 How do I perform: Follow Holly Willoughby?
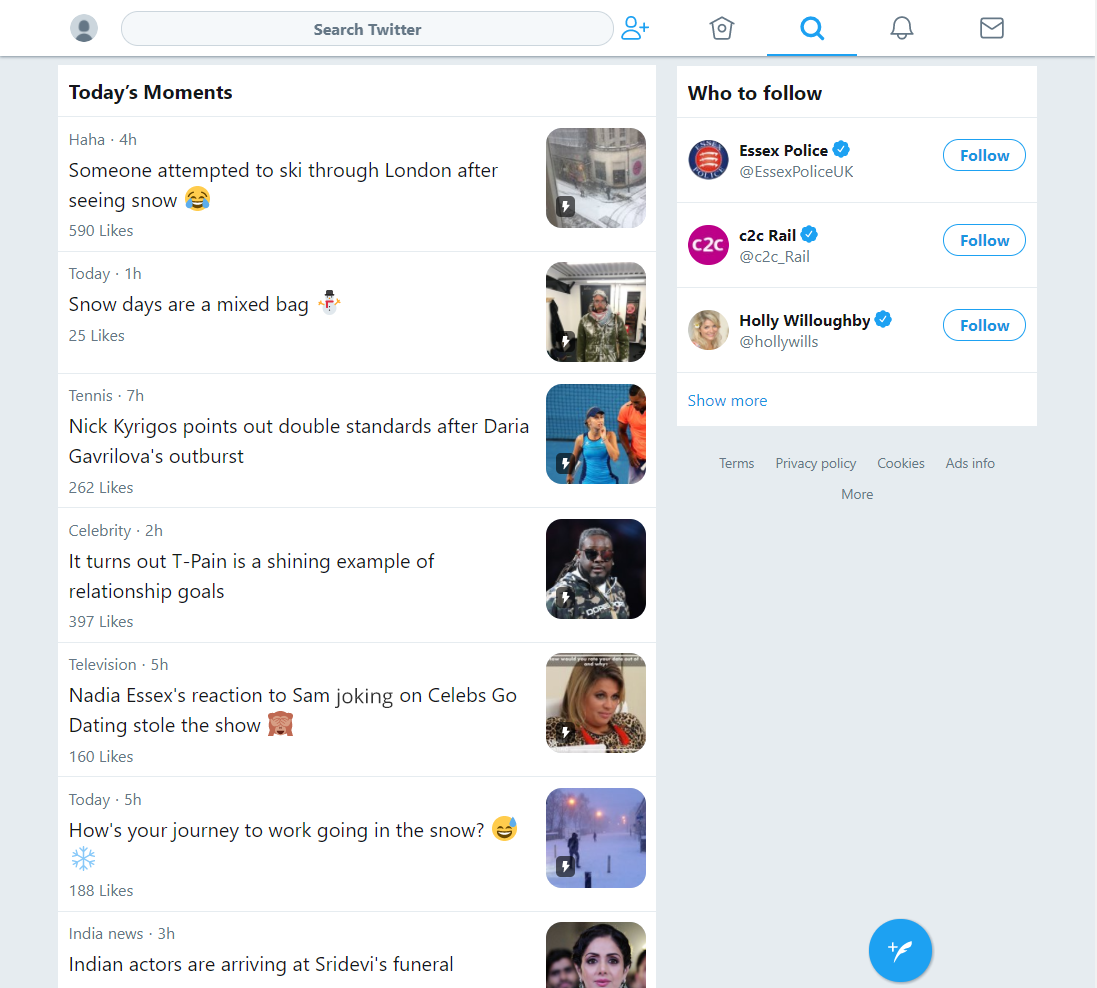point(983,325)
